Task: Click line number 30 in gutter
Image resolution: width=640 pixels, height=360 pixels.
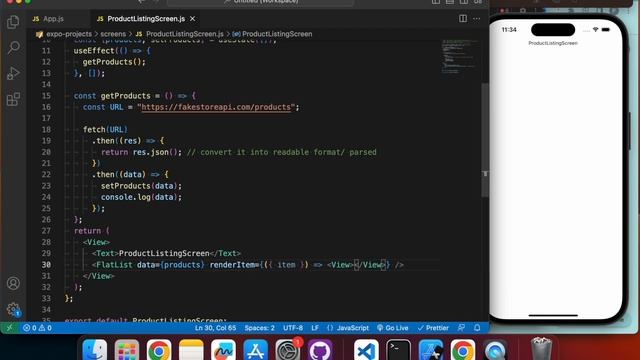Action: pyautogui.click(x=46, y=264)
